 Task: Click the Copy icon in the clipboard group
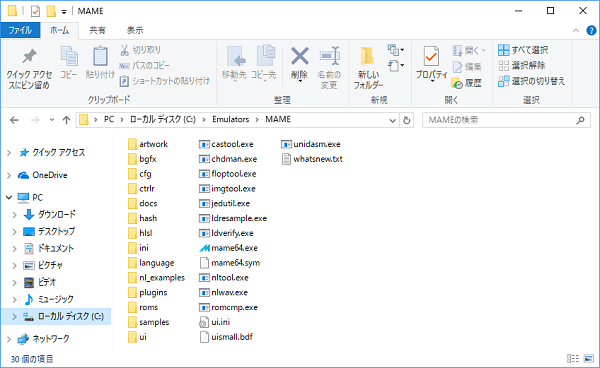click(x=69, y=57)
